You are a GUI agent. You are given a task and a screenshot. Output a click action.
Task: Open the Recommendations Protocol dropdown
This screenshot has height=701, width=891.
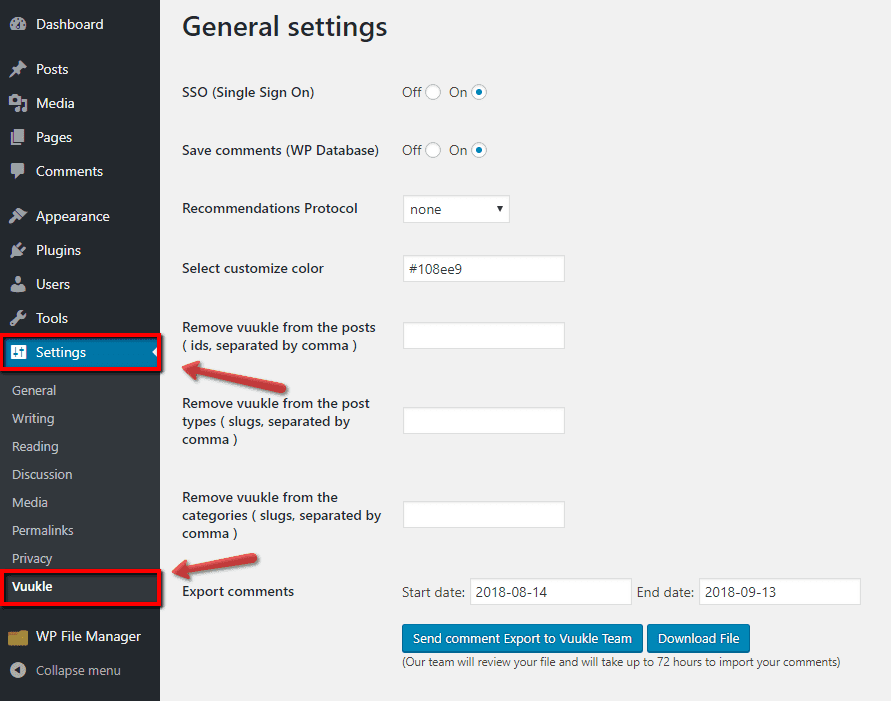click(456, 209)
